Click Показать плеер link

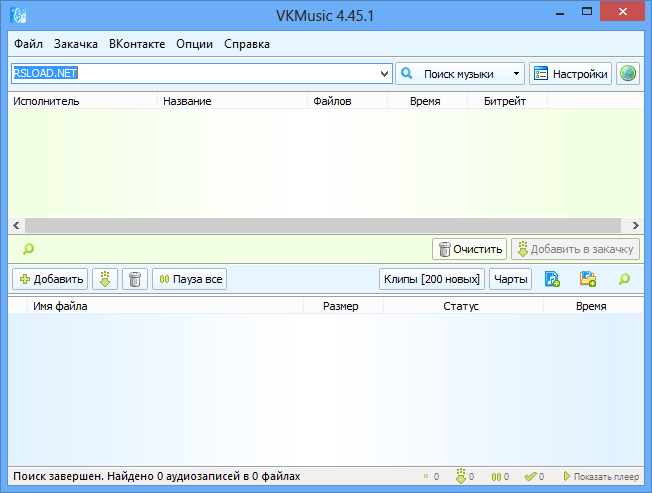(x=602, y=476)
